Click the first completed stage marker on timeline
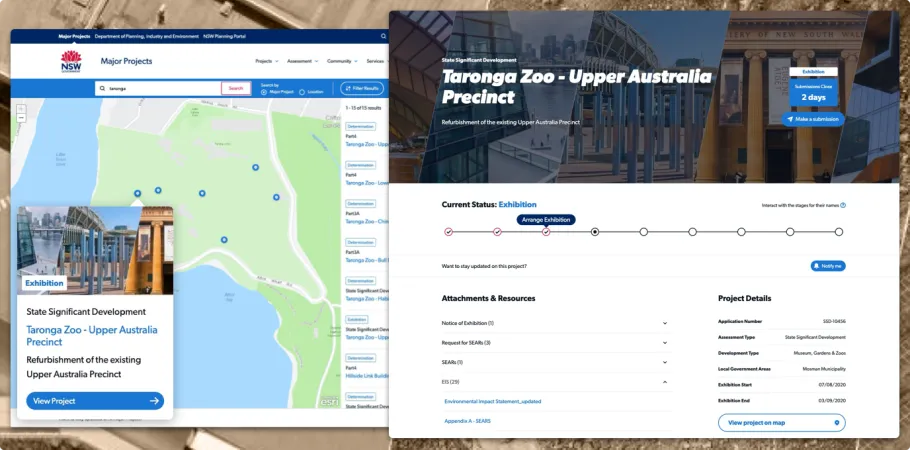910x450 pixels. coord(449,232)
